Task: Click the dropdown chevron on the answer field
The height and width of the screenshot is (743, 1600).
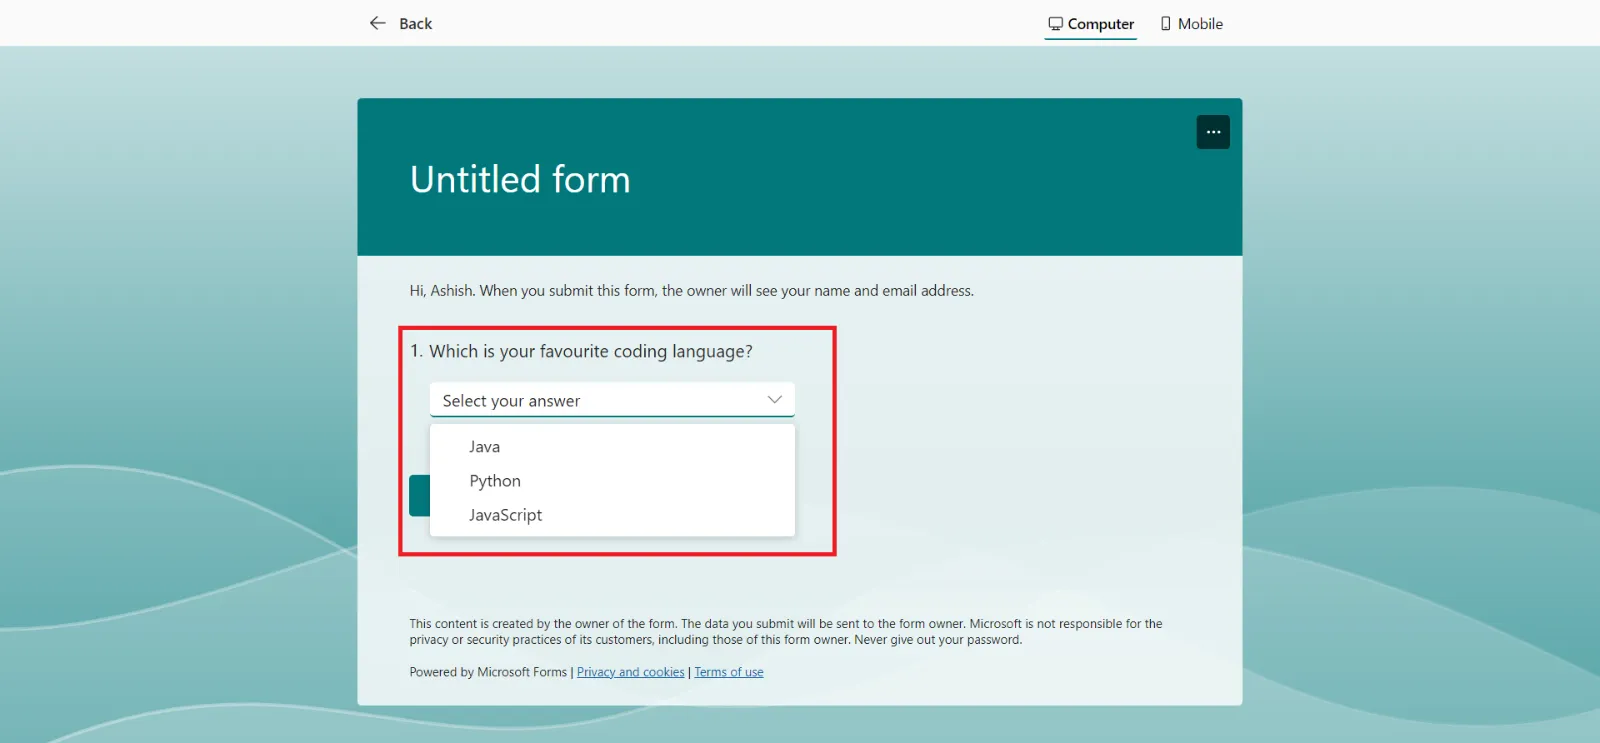Action: (x=773, y=399)
